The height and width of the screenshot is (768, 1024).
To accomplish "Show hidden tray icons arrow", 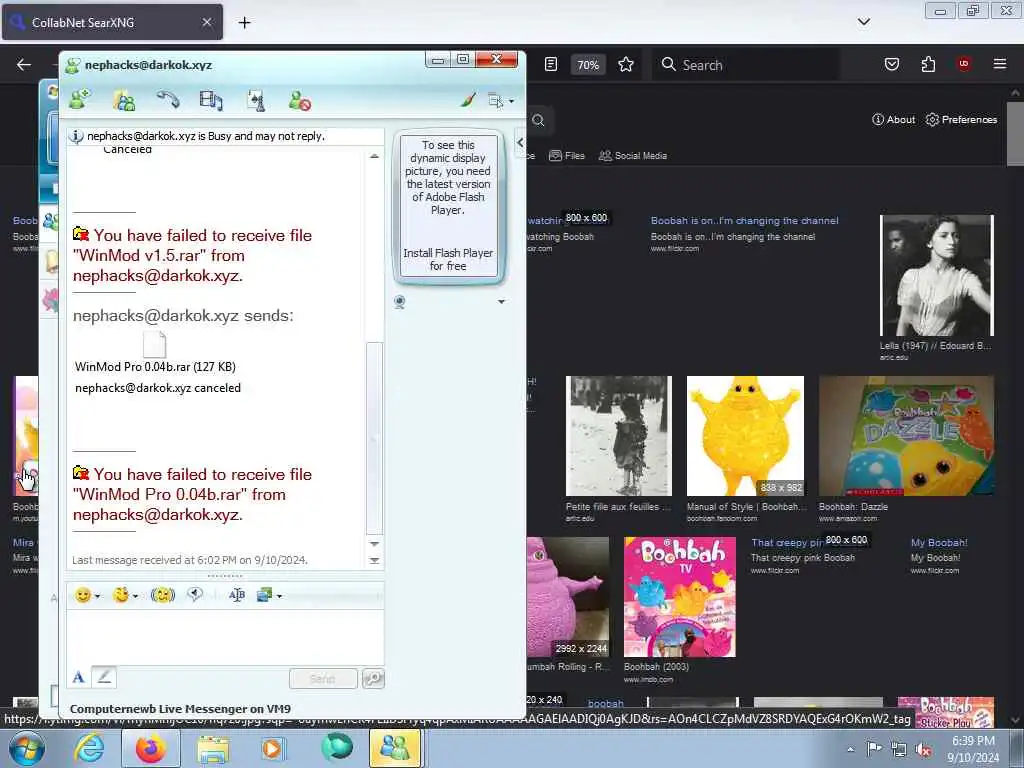I will click(x=850, y=749).
